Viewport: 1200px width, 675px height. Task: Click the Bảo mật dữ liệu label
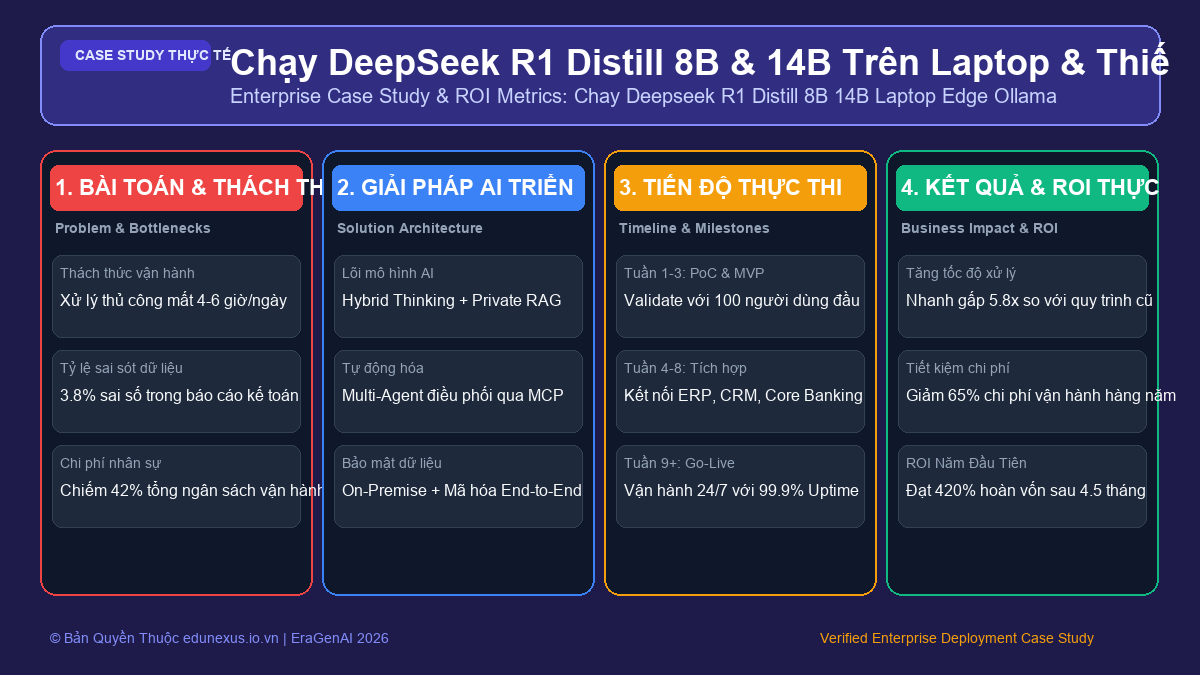pos(392,463)
